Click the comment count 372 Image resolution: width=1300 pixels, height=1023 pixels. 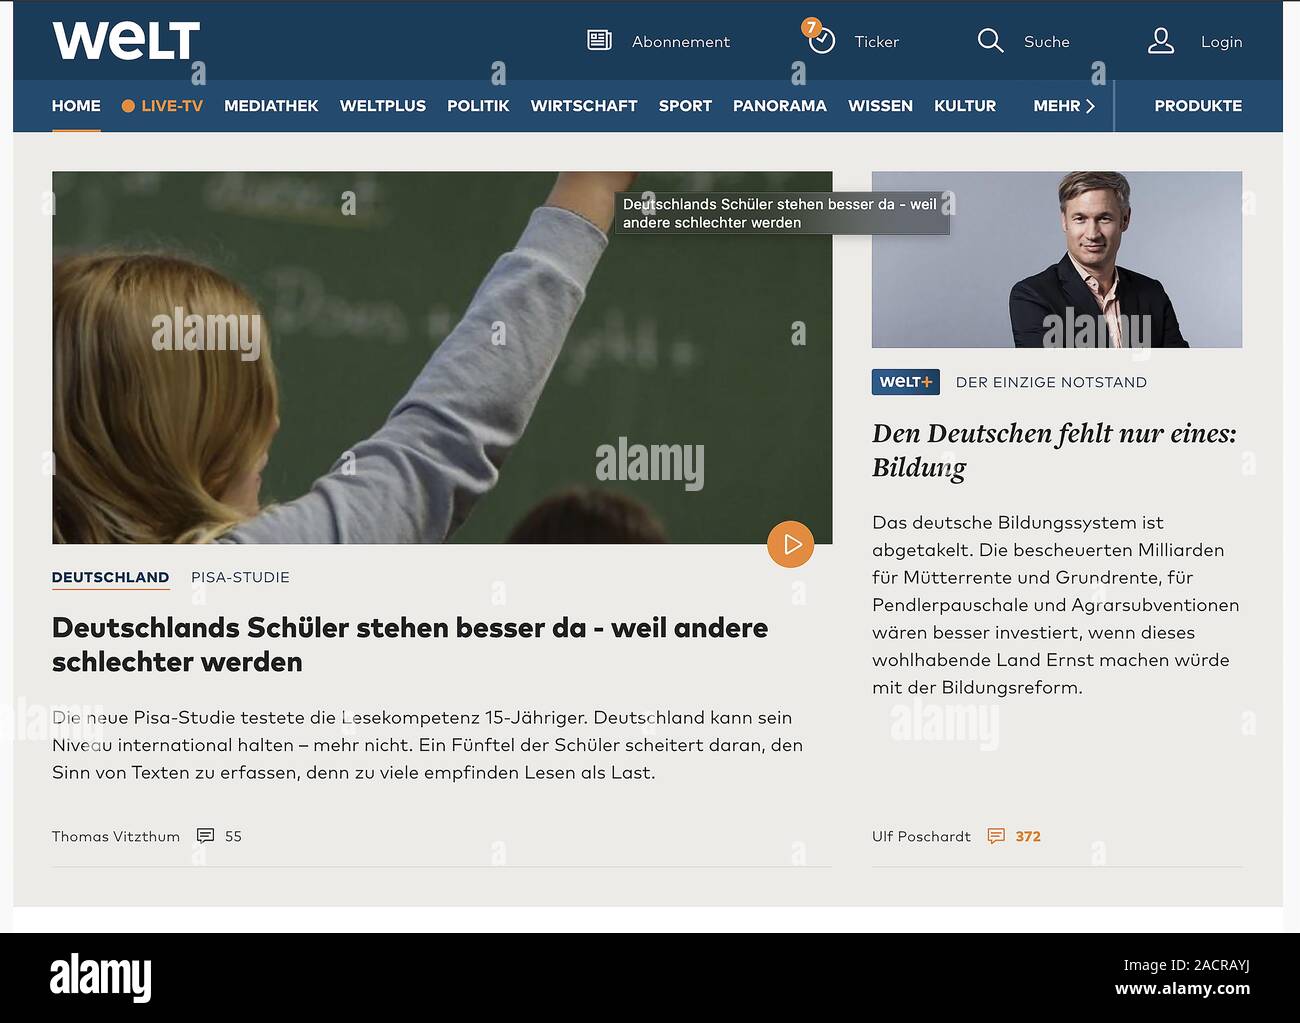coord(1028,837)
